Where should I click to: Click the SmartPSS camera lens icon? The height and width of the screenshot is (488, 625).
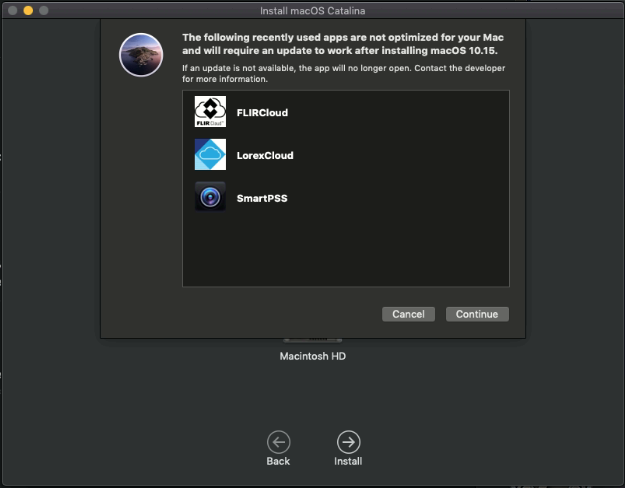click(210, 197)
